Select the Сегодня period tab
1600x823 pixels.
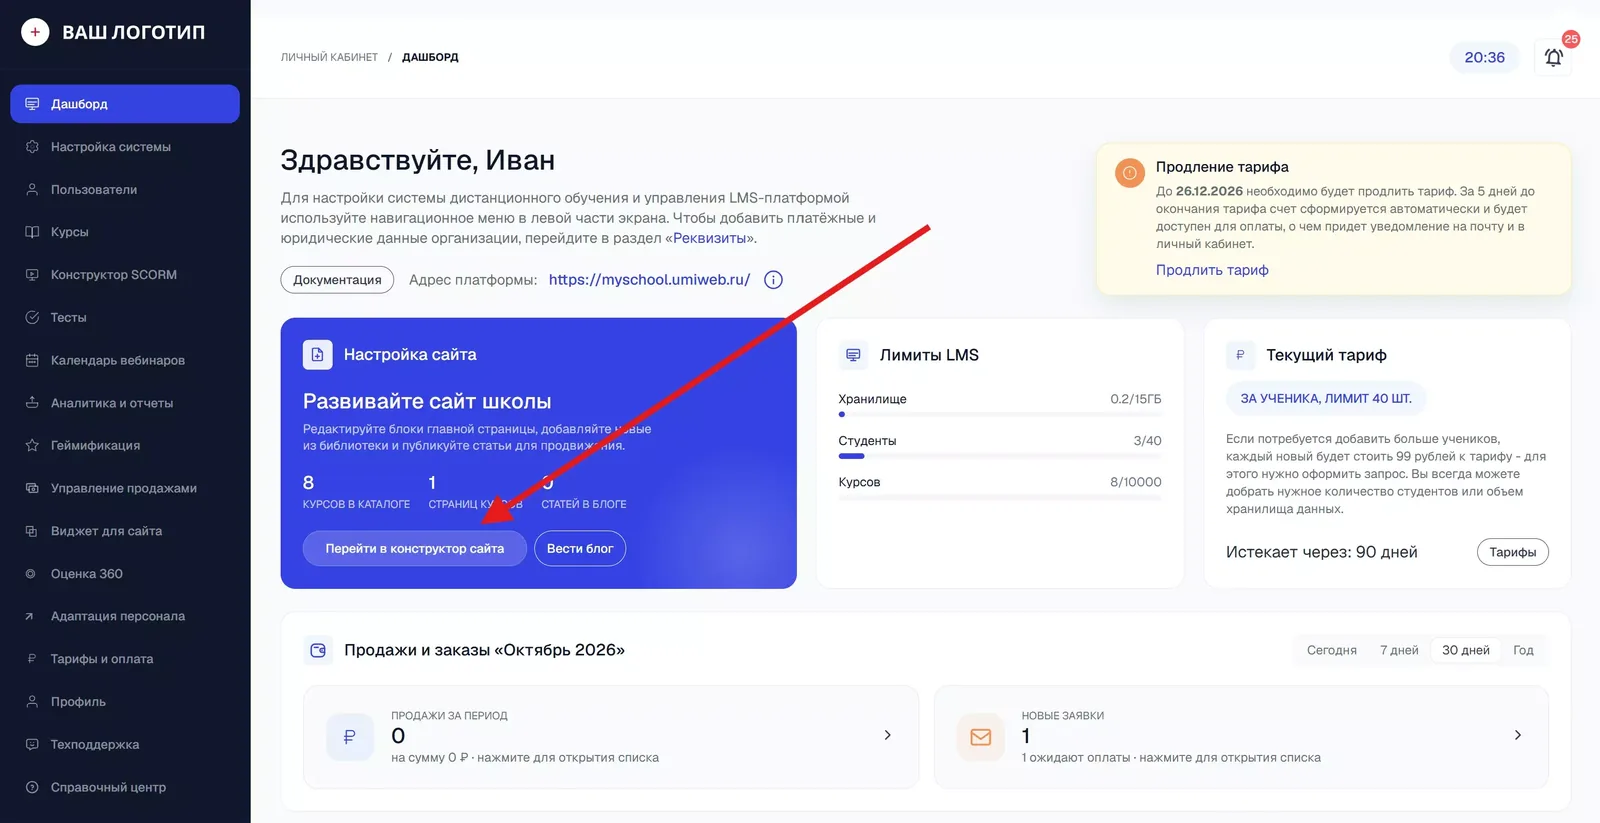(x=1332, y=650)
